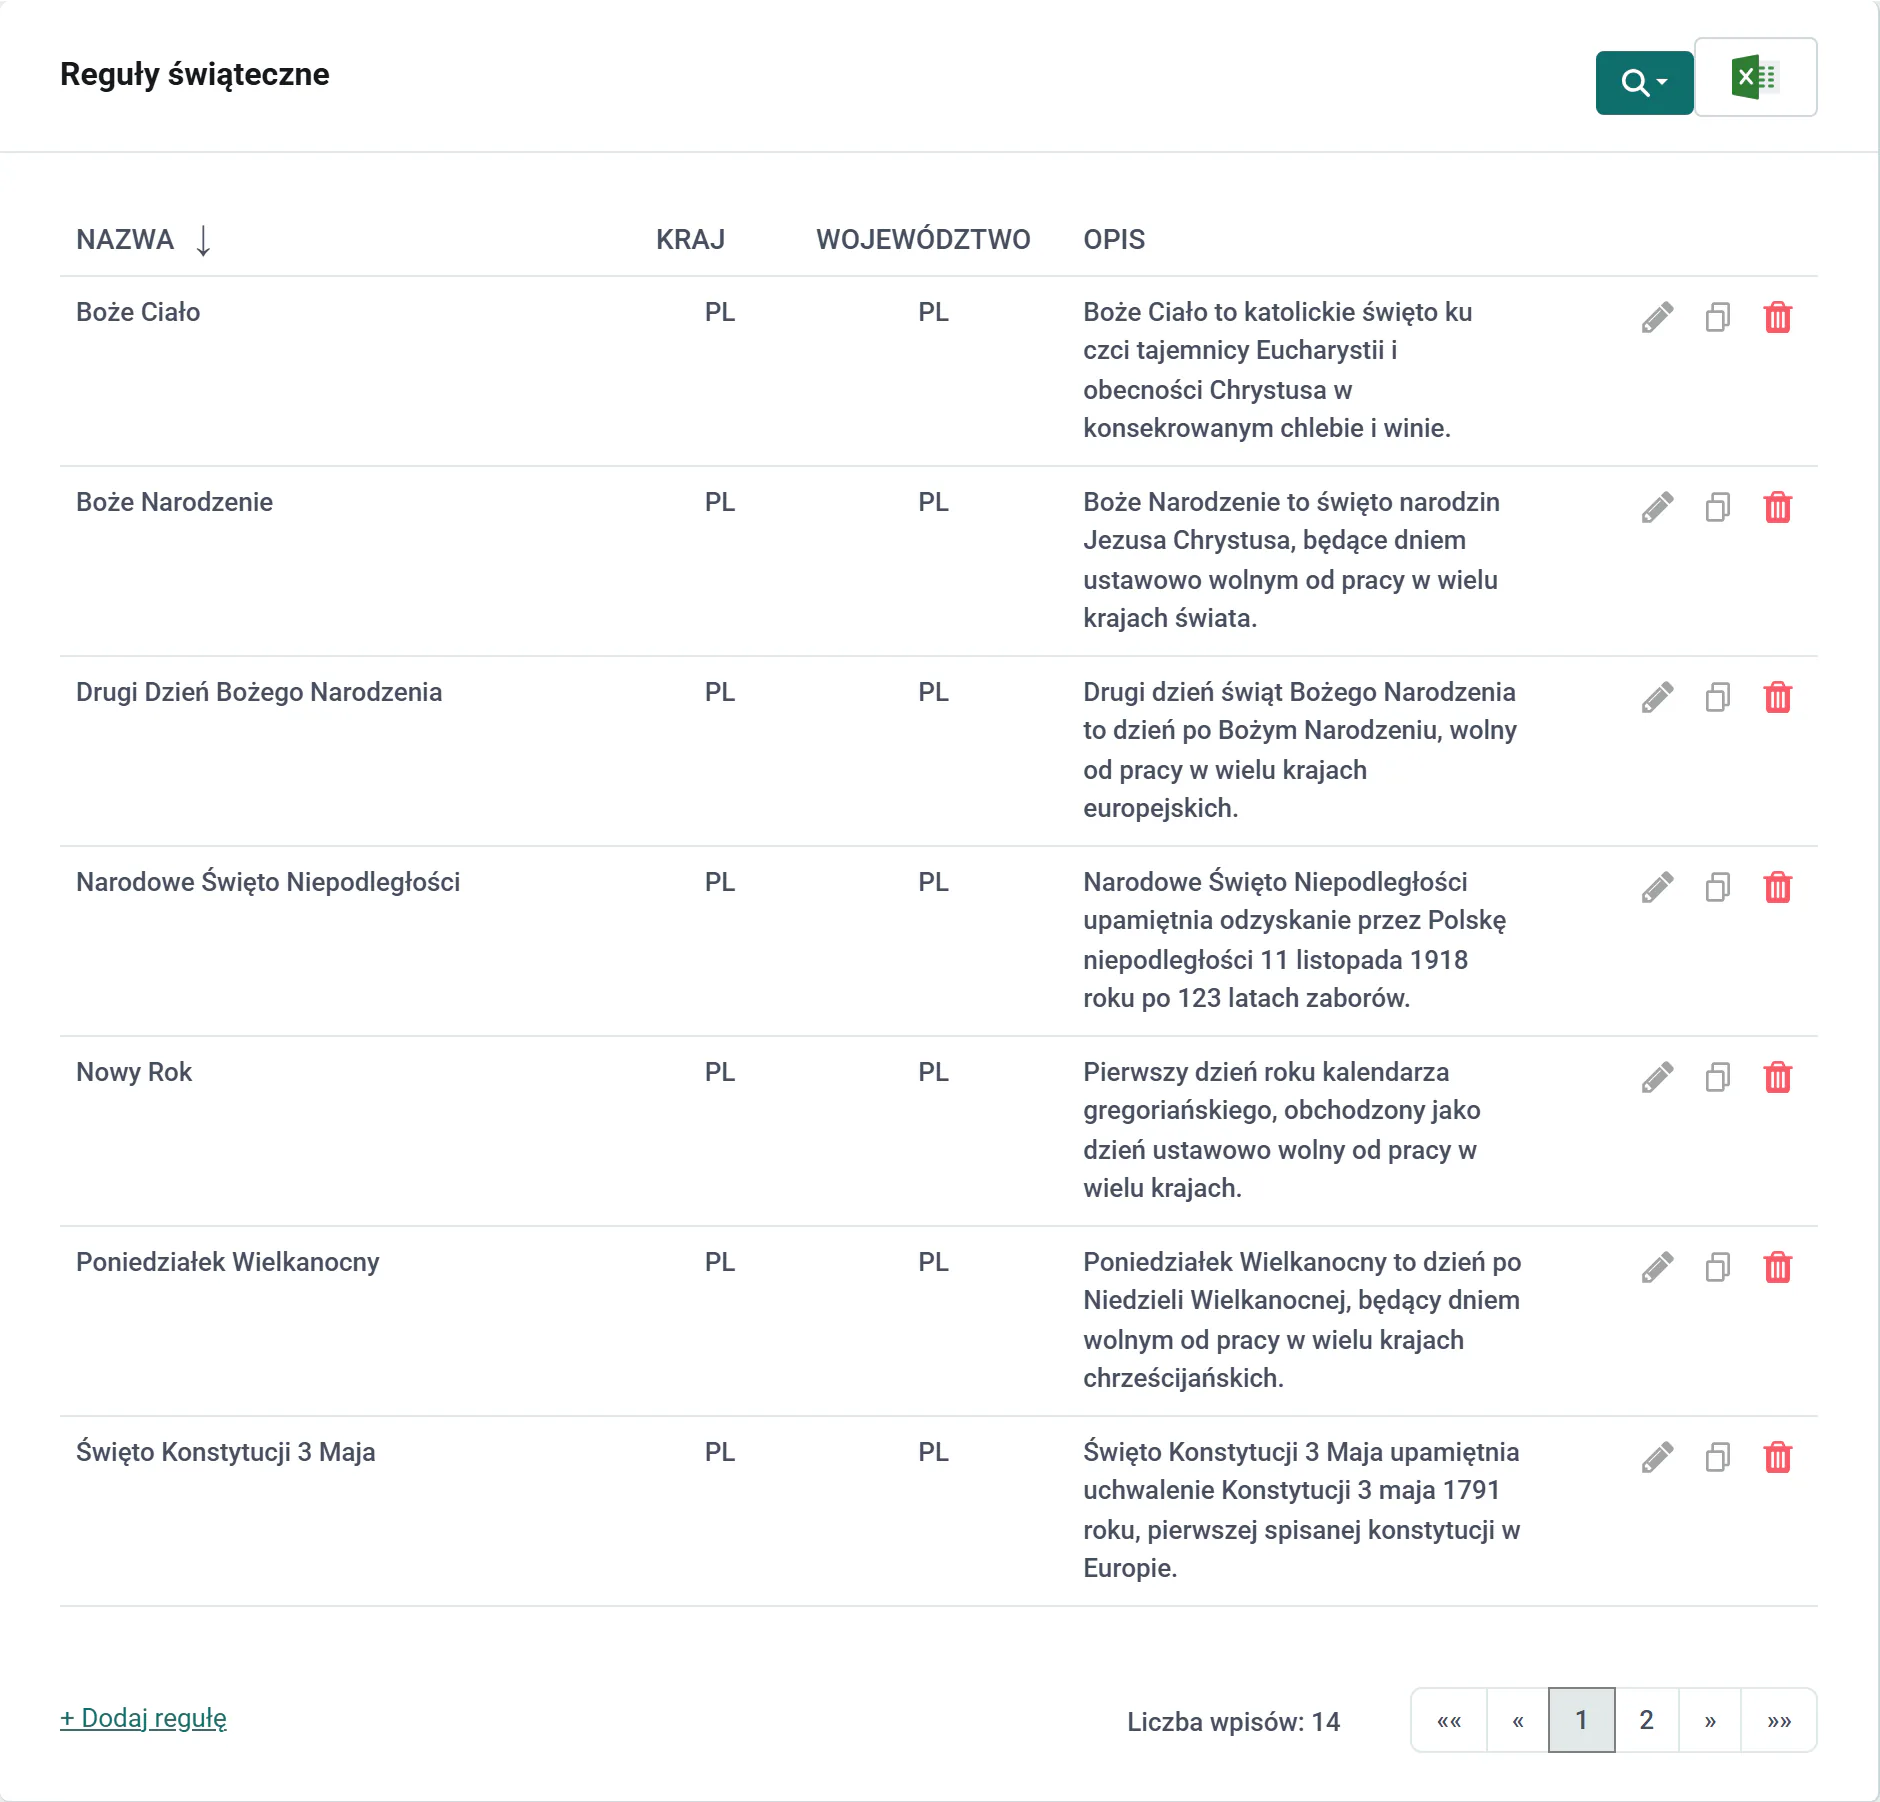Edit Drugi Dzień Bożego Narodzenia rule

(x=1657, y=697)
